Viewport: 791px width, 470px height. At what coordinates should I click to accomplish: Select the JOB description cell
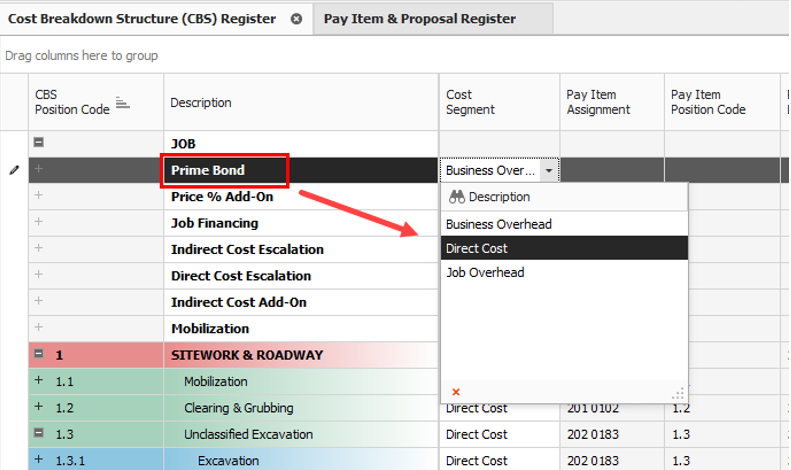point(301,144)
